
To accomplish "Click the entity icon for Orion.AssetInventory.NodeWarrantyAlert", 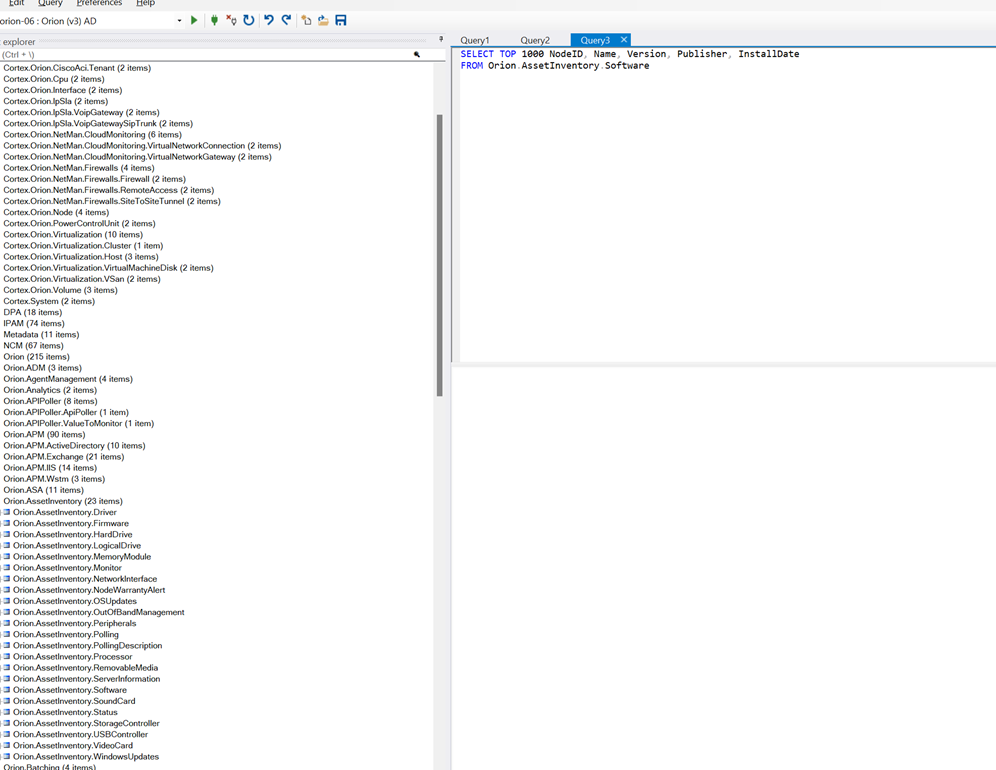I will [x=6, y=590].
